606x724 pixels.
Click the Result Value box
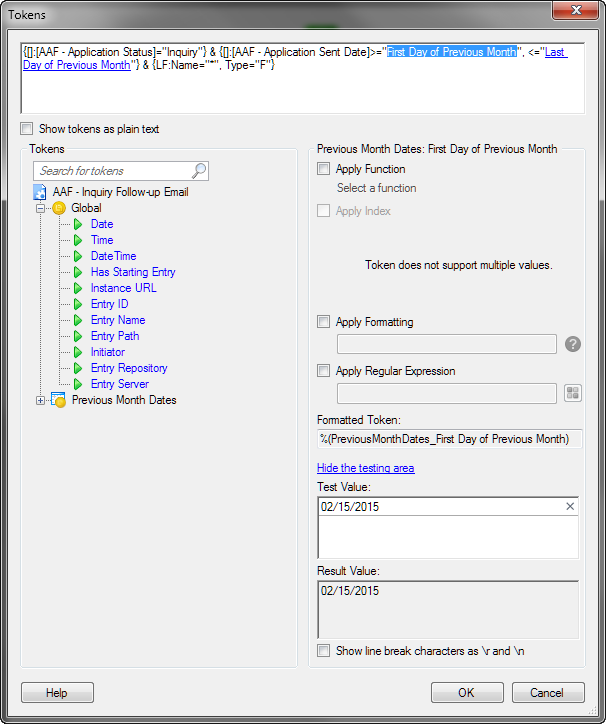pos(448,610)
